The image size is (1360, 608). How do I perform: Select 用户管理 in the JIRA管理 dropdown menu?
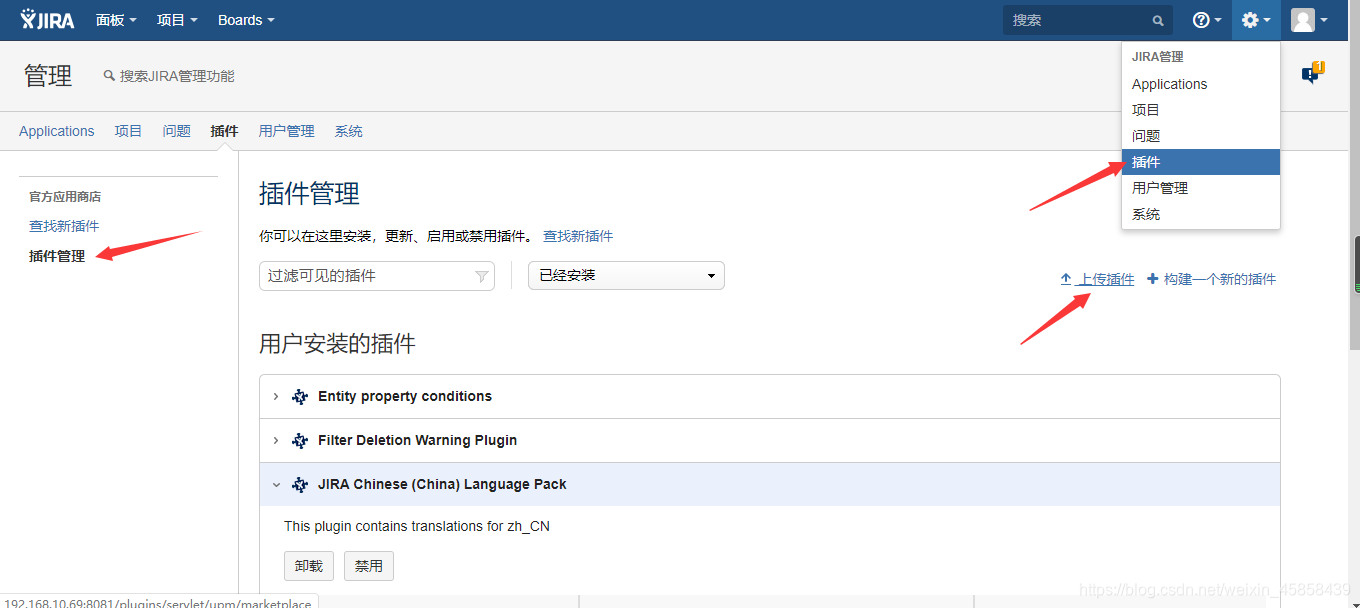(x=1201, y=188)
